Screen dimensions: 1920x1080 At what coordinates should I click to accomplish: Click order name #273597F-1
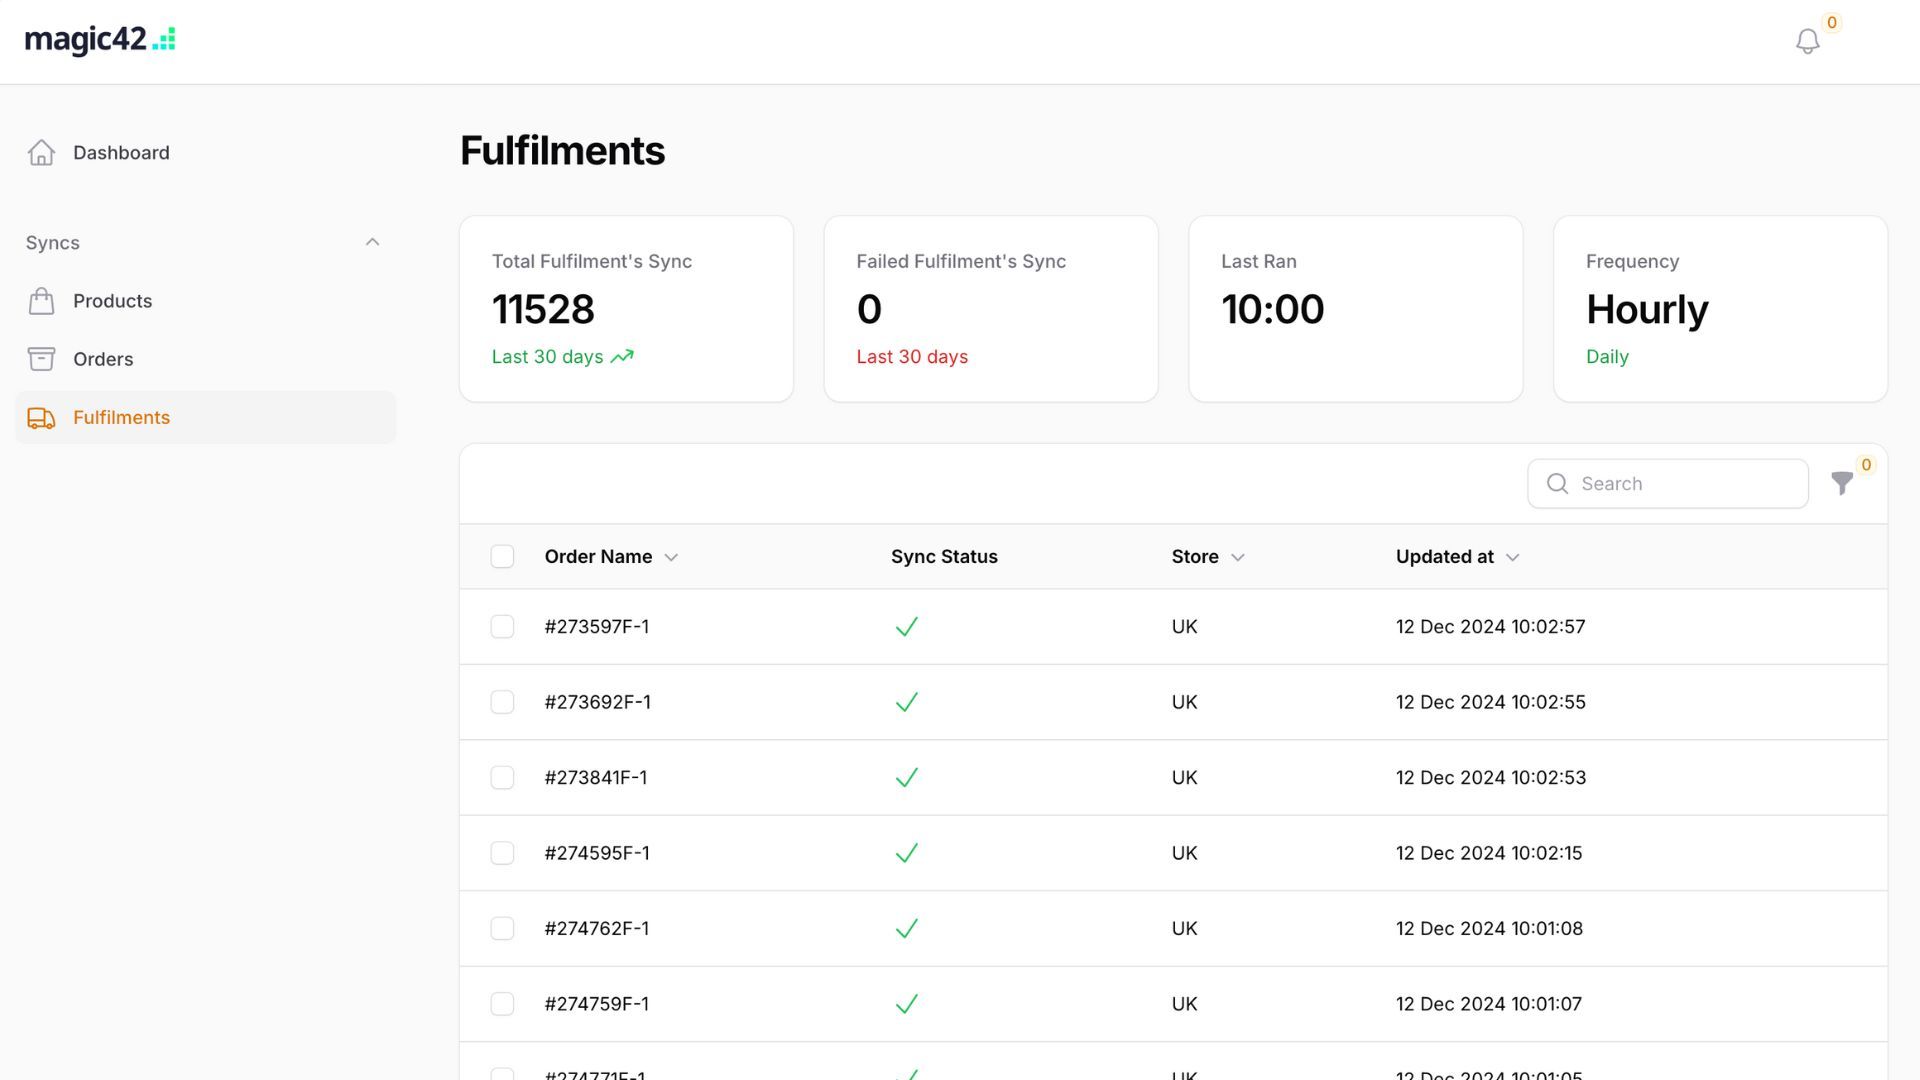(597, 627)
